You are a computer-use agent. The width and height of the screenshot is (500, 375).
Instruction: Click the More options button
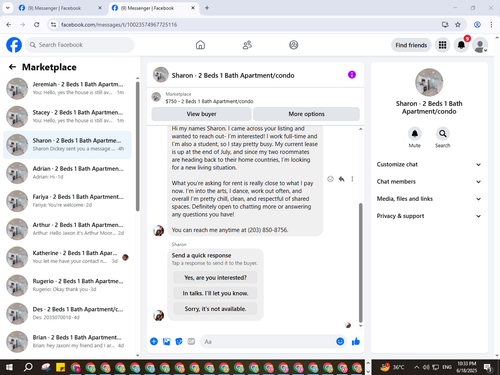(306, 114)
